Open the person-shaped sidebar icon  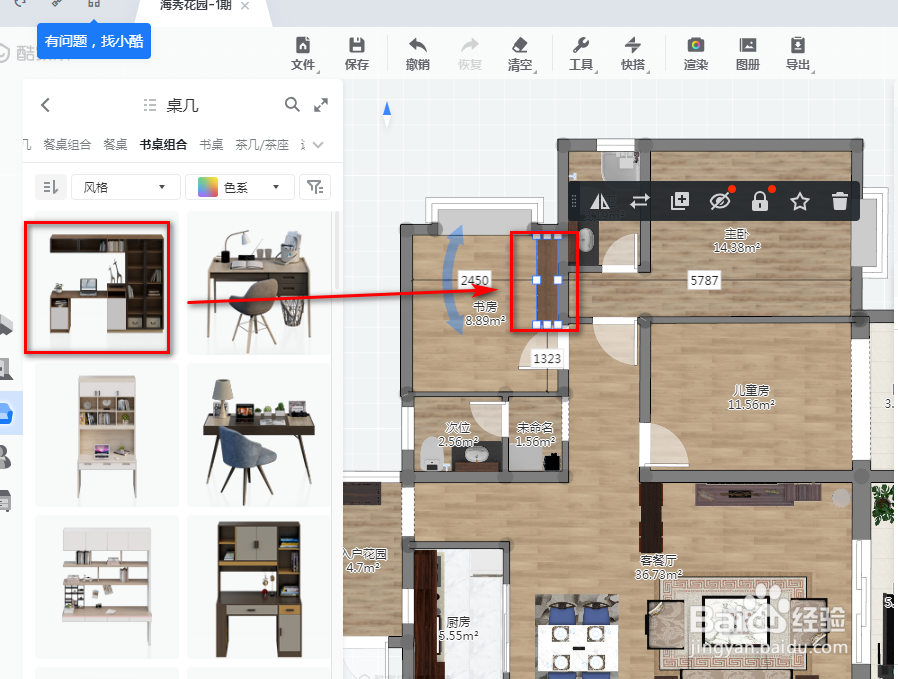pyautogui.click(x=5, y=457)
